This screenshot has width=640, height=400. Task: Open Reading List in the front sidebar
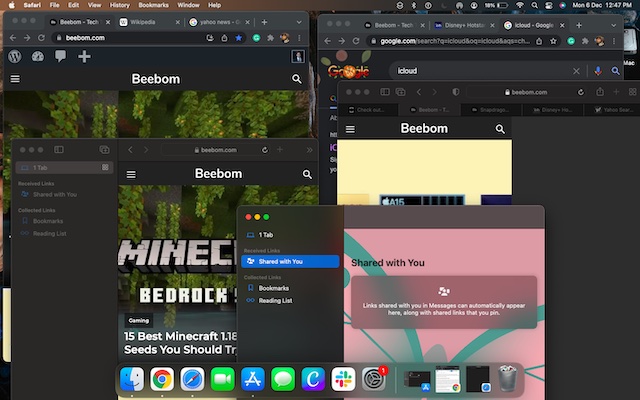tap(275, 300)
